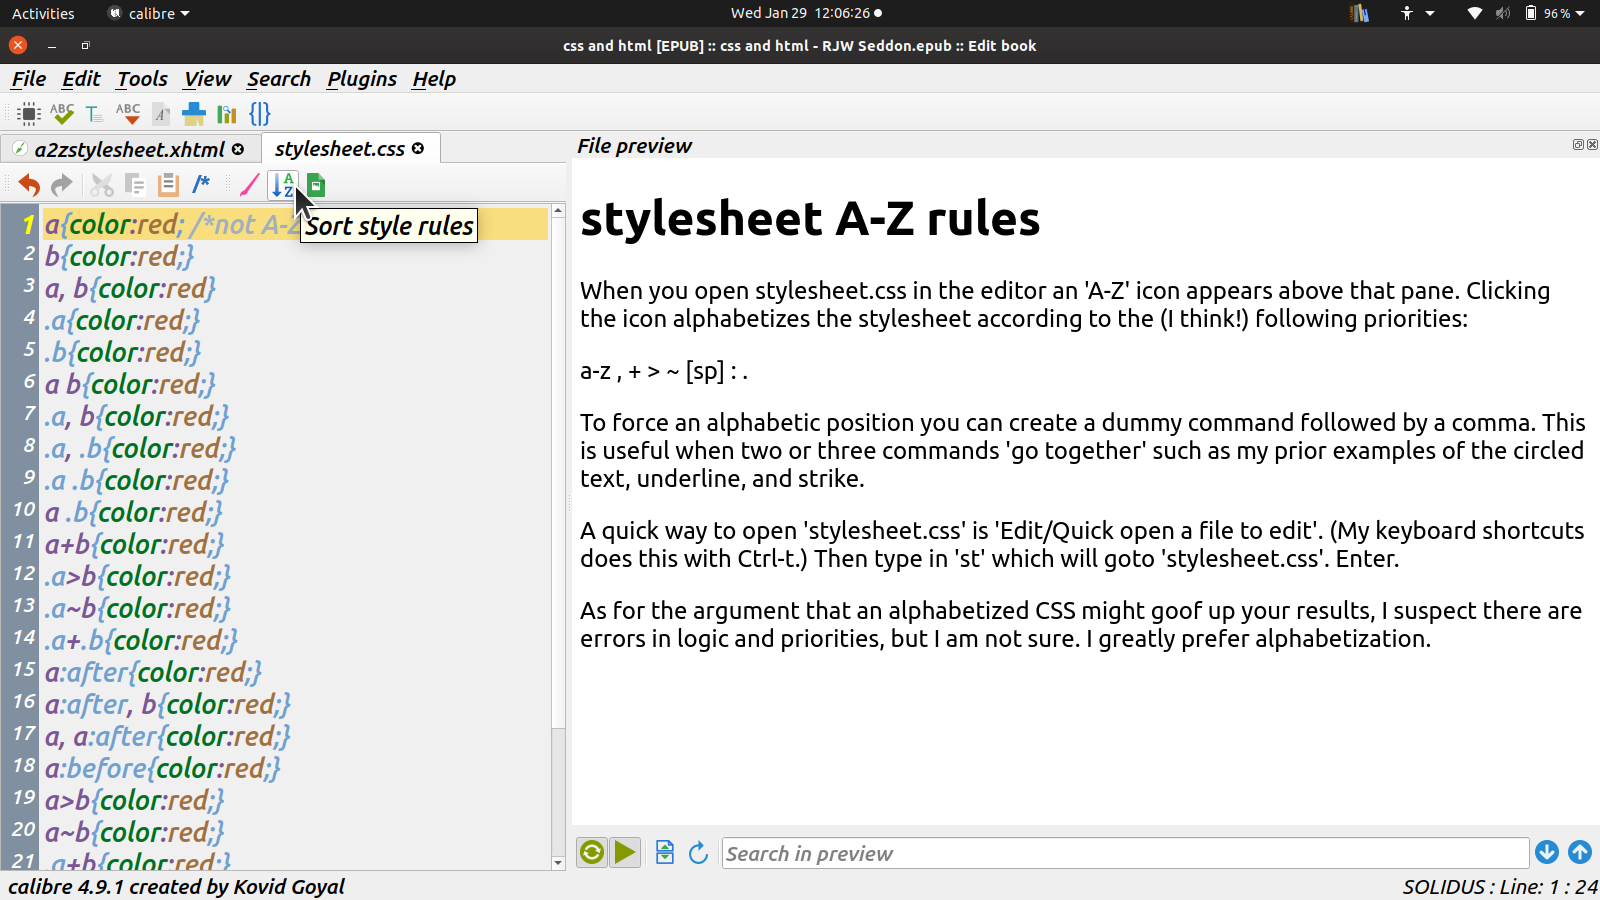Click the refresh preview button

pos(698,852)
